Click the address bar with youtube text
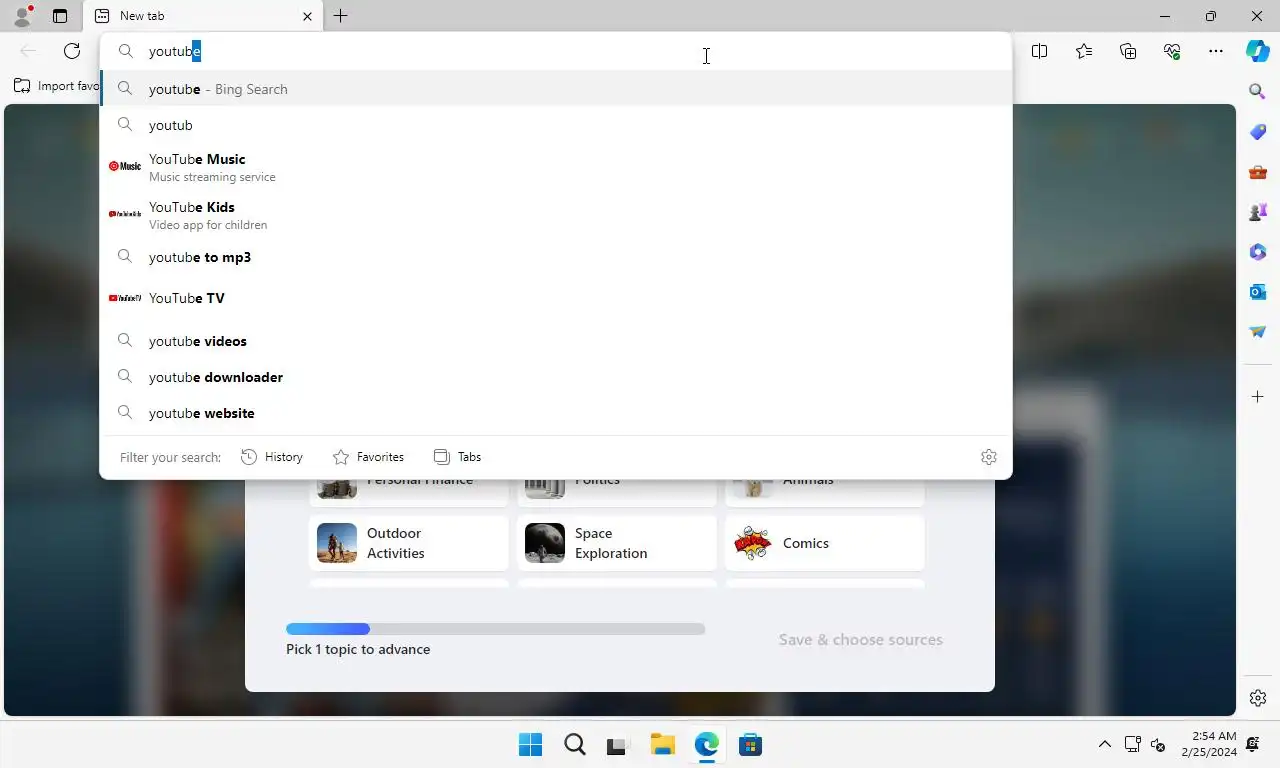This screenshot has height=768, width=1280. [x=556, y=51]
